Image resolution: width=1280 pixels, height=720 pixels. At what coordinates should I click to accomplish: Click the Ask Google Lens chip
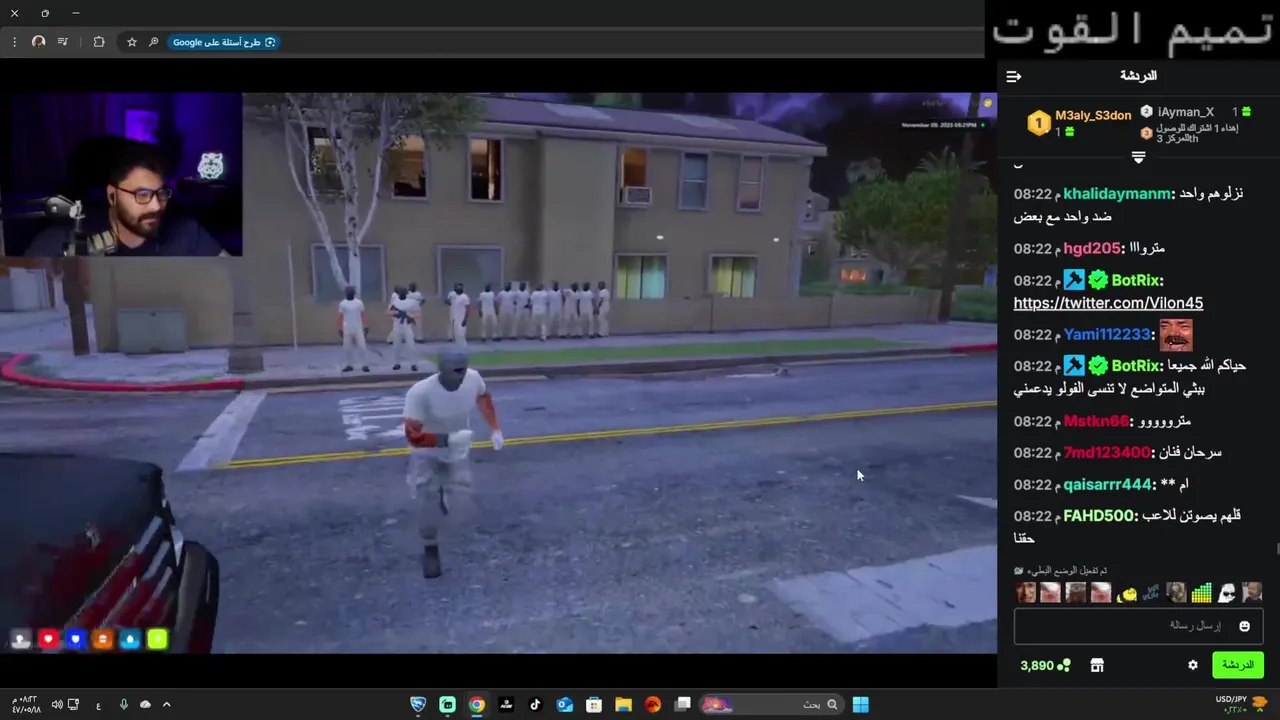click(x=224, y=42)
